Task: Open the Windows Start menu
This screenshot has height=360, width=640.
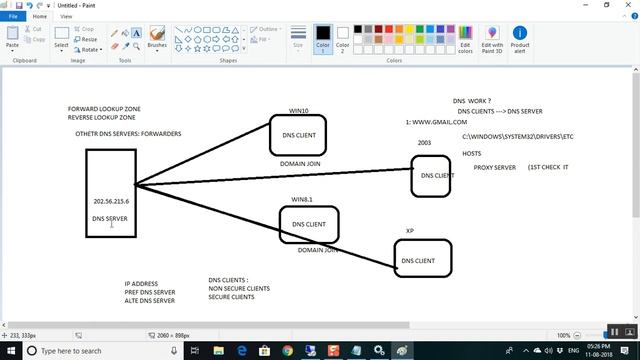Action: pos(11,351)
